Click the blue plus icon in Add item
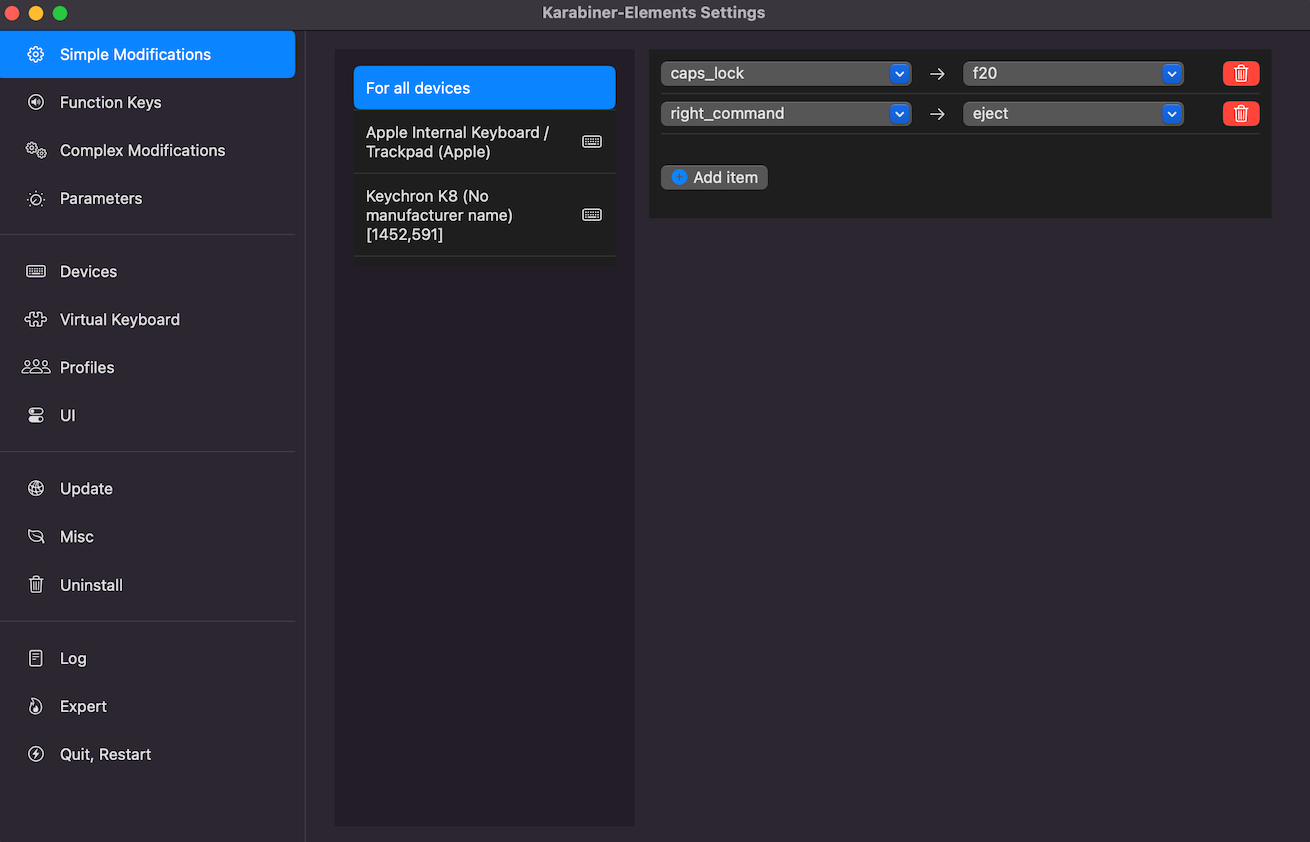Image resolution: width=1310 pixels, height=842 pixels. 680,177
